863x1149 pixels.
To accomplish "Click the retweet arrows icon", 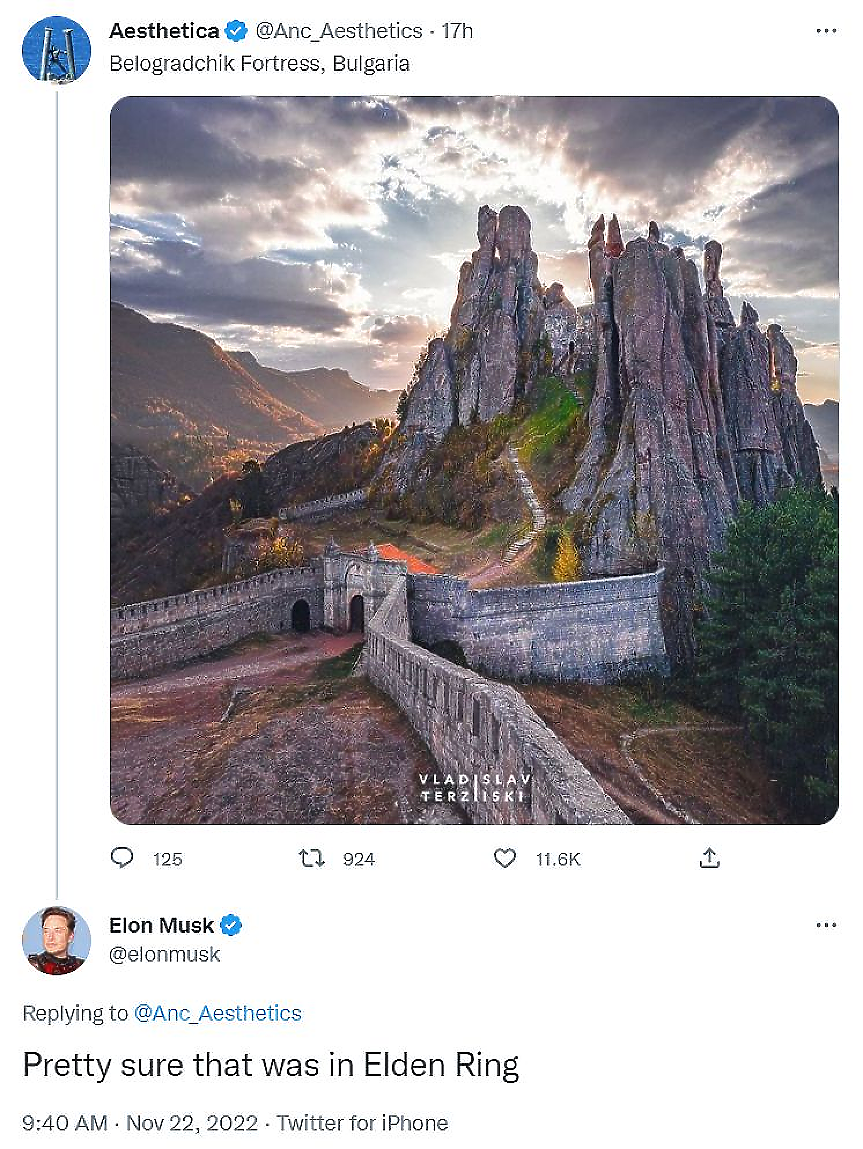I will 312,858.
